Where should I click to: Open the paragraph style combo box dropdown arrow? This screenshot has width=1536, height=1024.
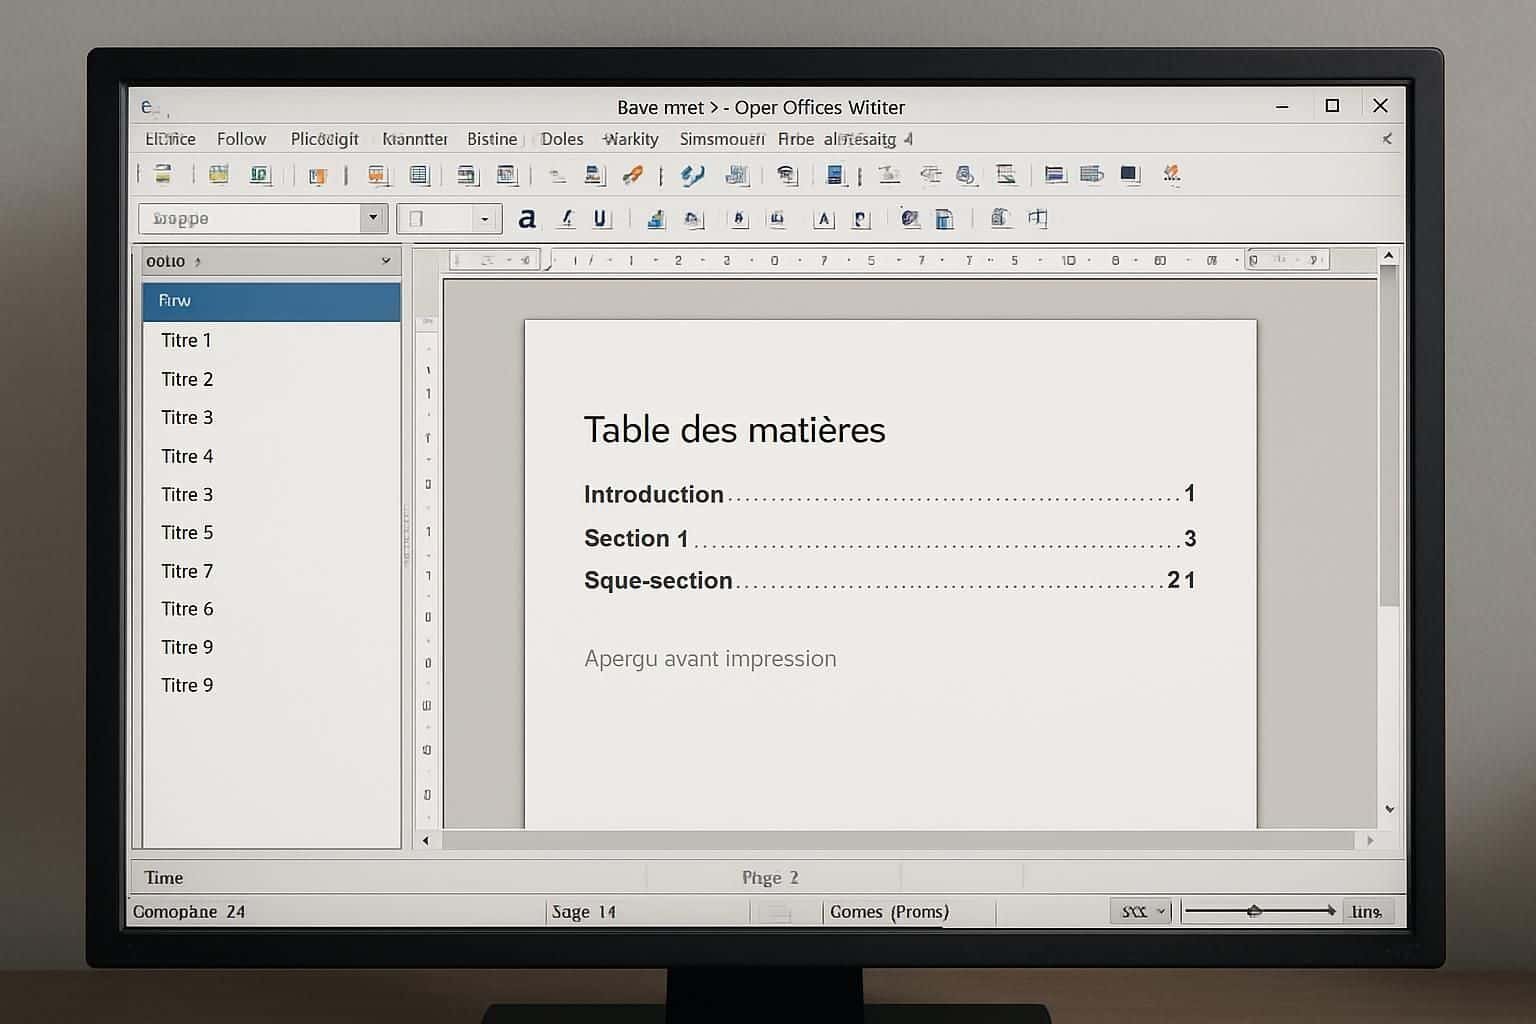[x=373, y=218]
